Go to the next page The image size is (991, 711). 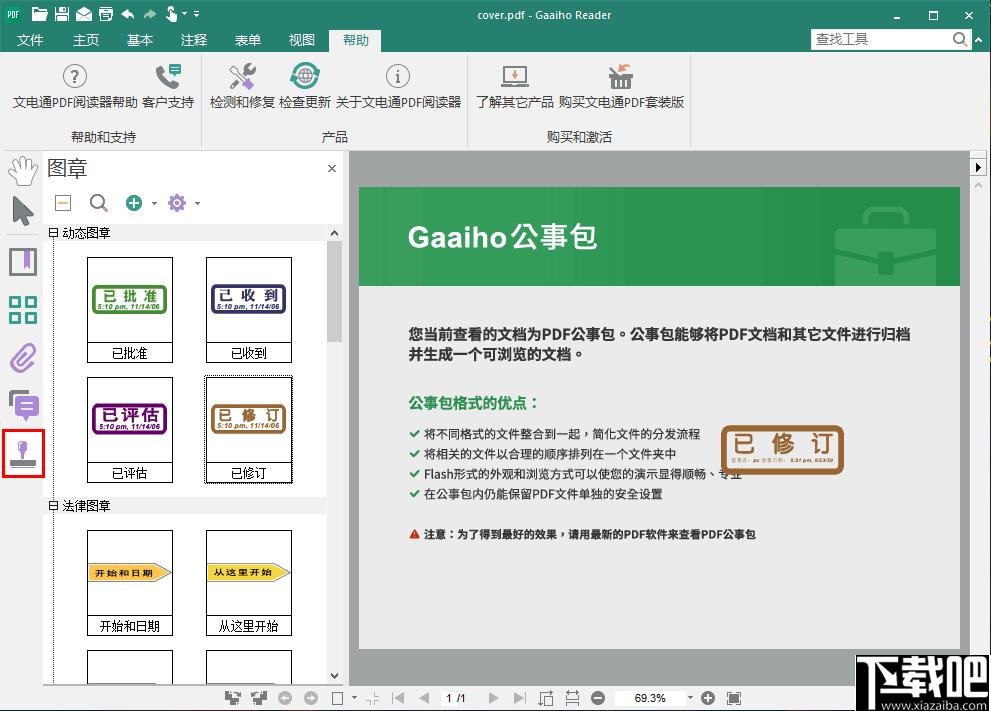493,698
